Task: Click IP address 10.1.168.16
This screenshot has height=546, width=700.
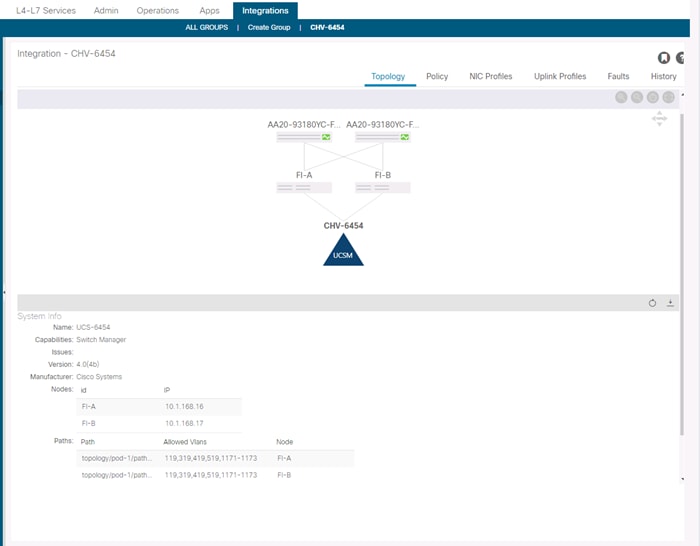Action: pyautogui.click(x=184, y=407)
